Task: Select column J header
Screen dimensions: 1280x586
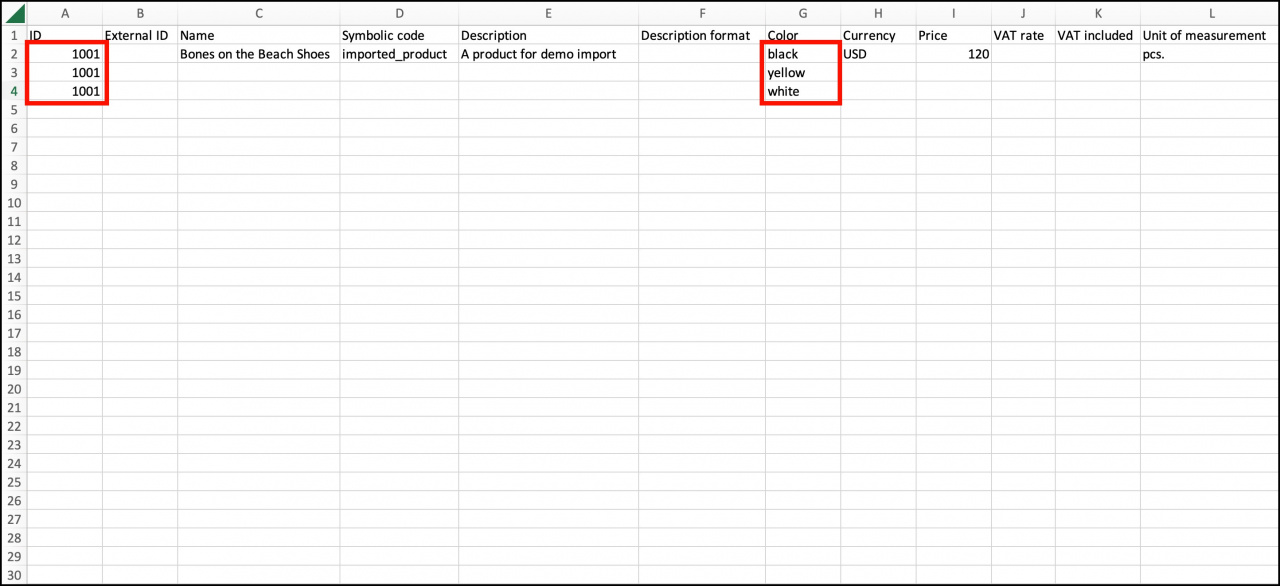Action: point(1023,14)
